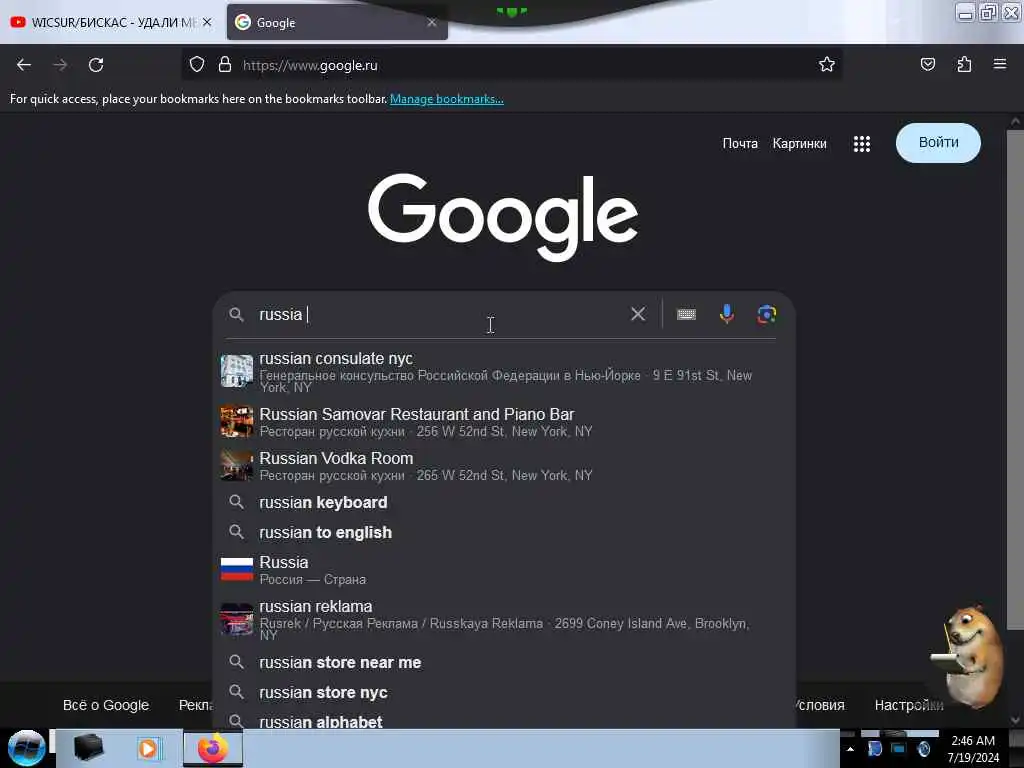Go back with the browser back arrow
The height and width of the screenshot is (768, 1024).
[24, 65]
